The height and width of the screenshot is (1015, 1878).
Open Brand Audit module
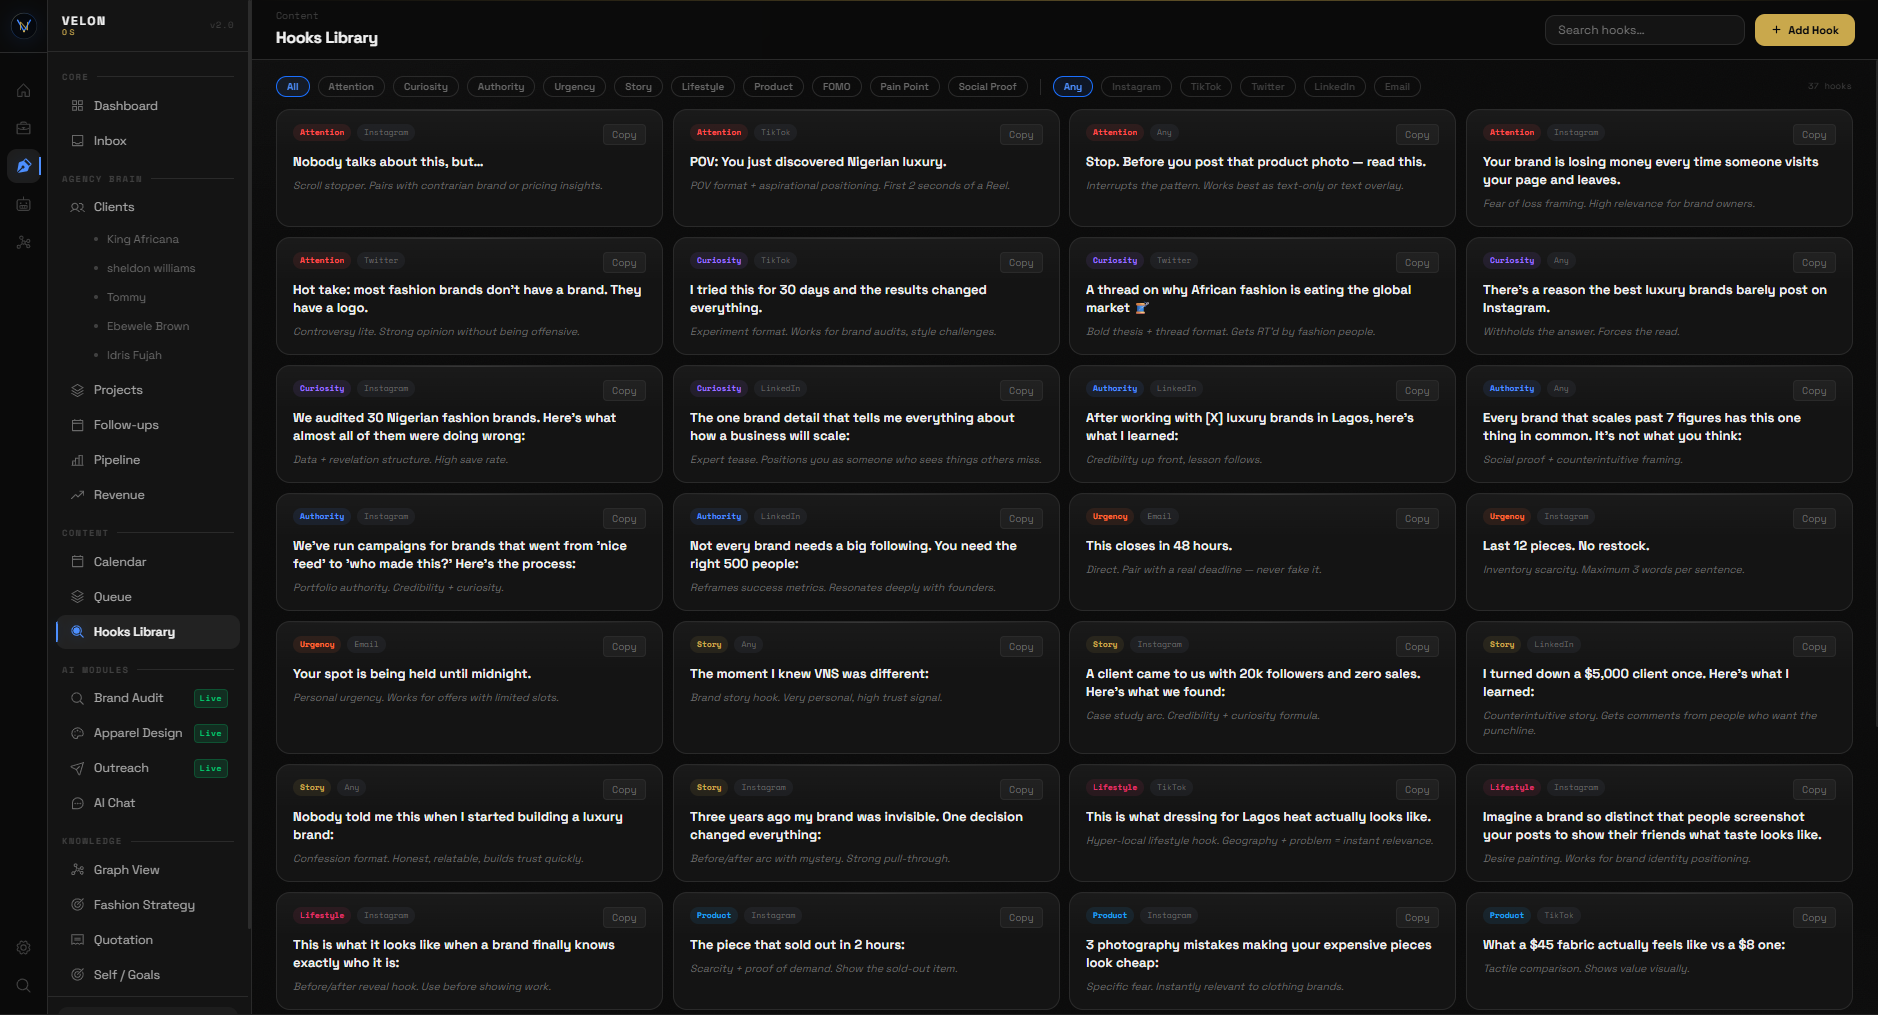pos(148,698)
